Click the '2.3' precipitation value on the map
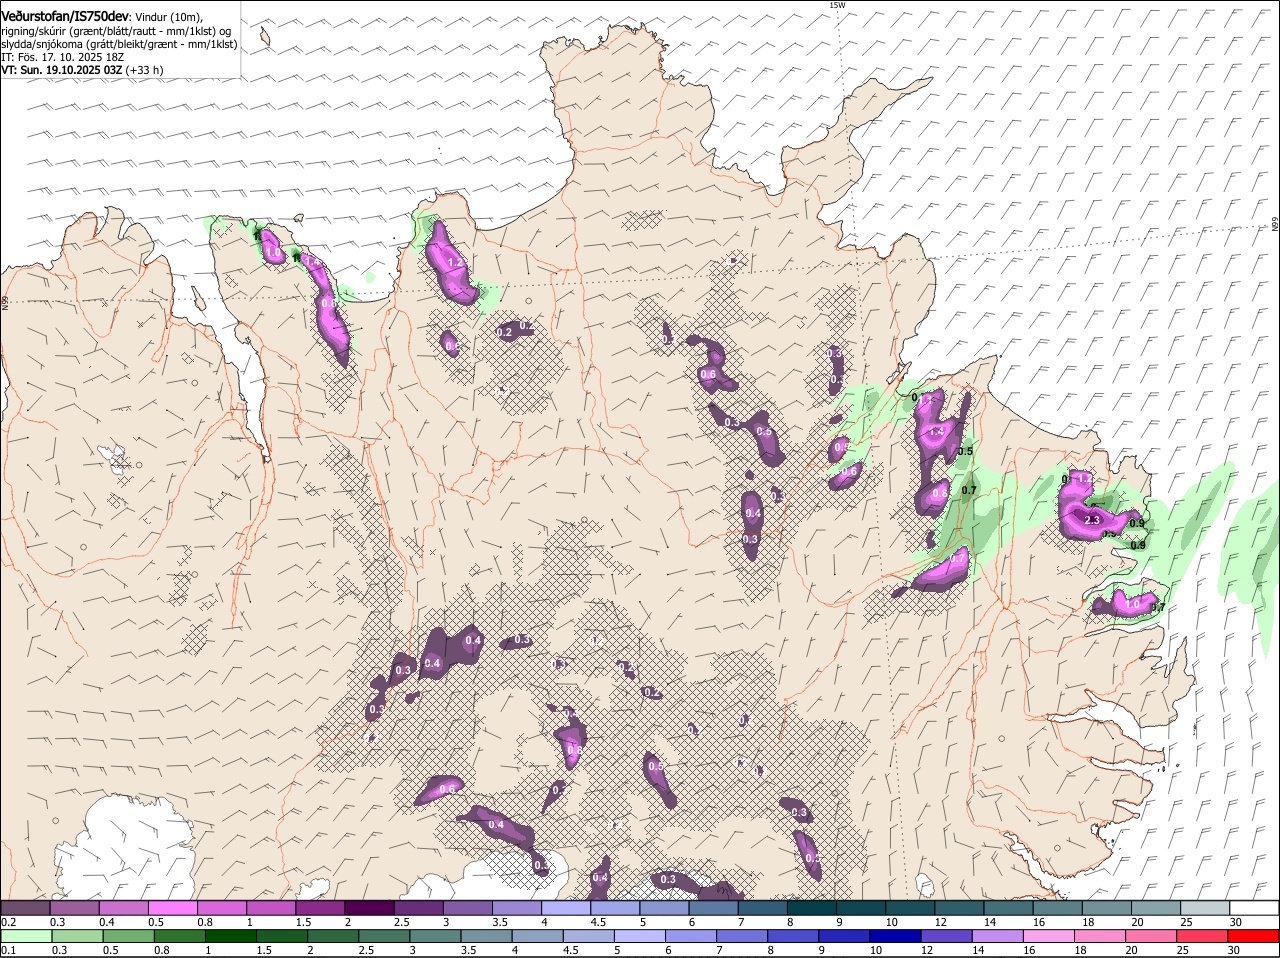 [1092, 520]
